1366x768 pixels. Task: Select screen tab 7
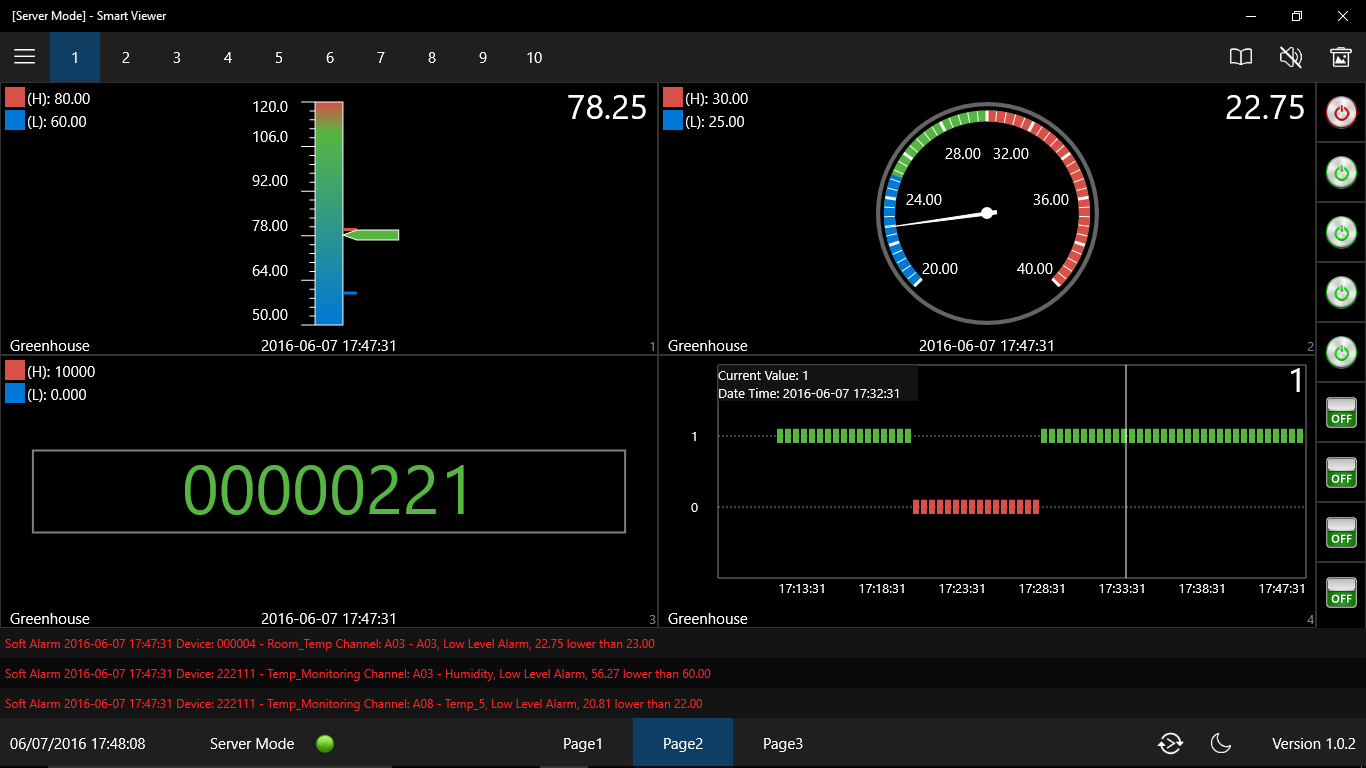pos(381,57)
